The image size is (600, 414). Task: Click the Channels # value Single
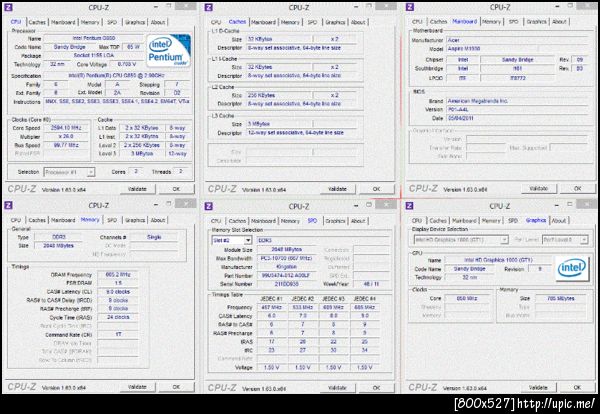154,237
